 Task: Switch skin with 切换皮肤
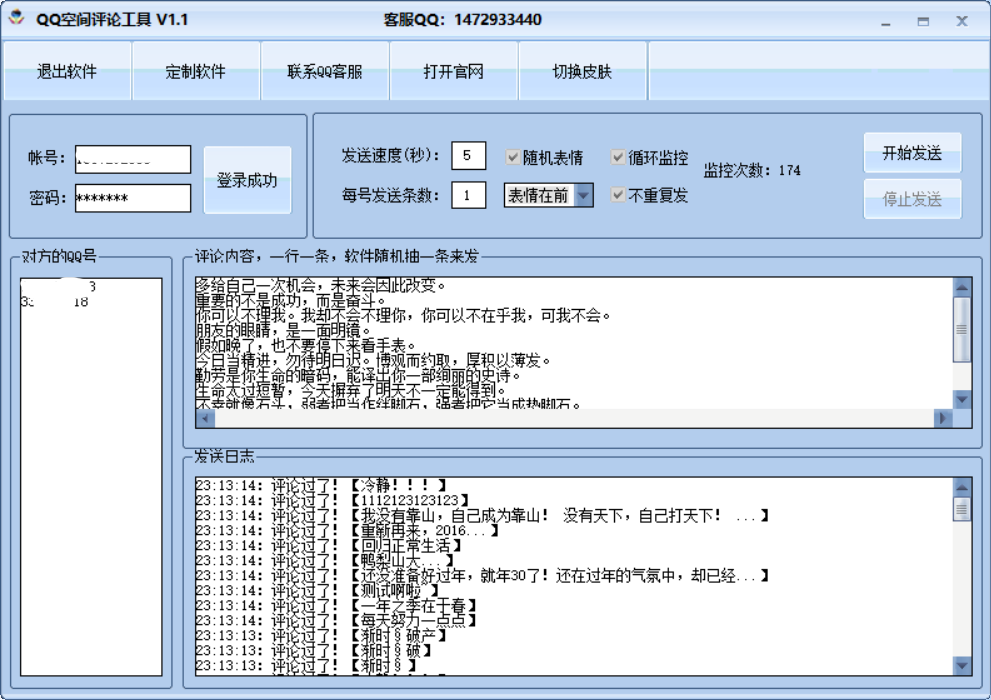(x=583, y=71)
